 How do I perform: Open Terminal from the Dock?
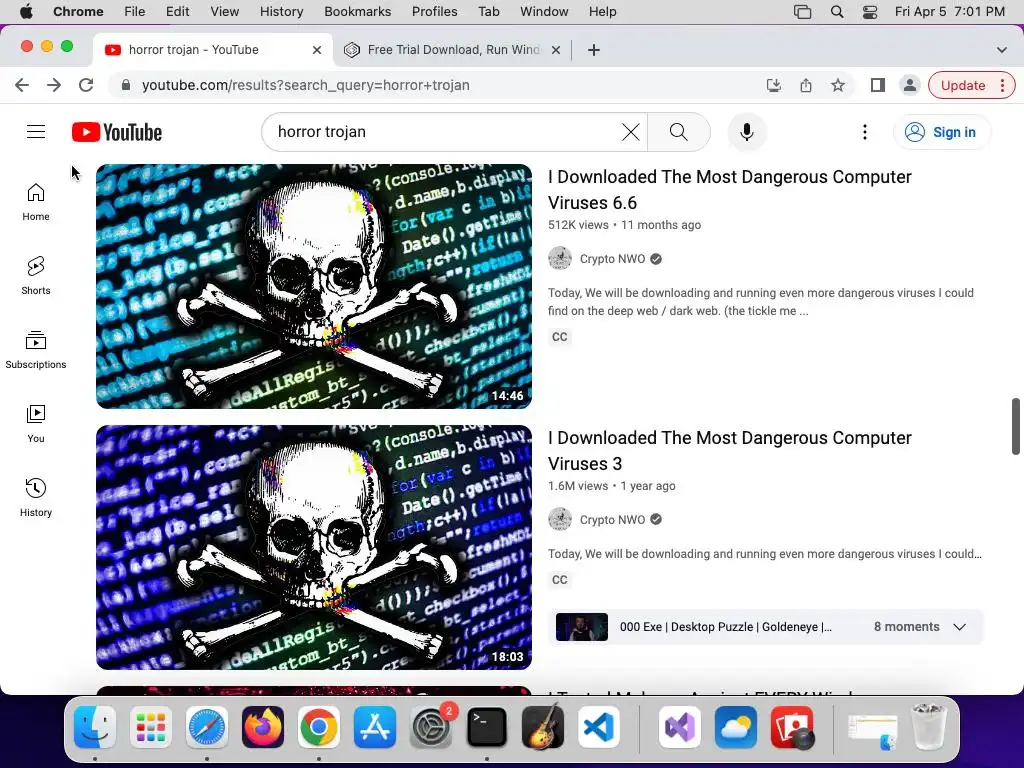click(487, 727)
